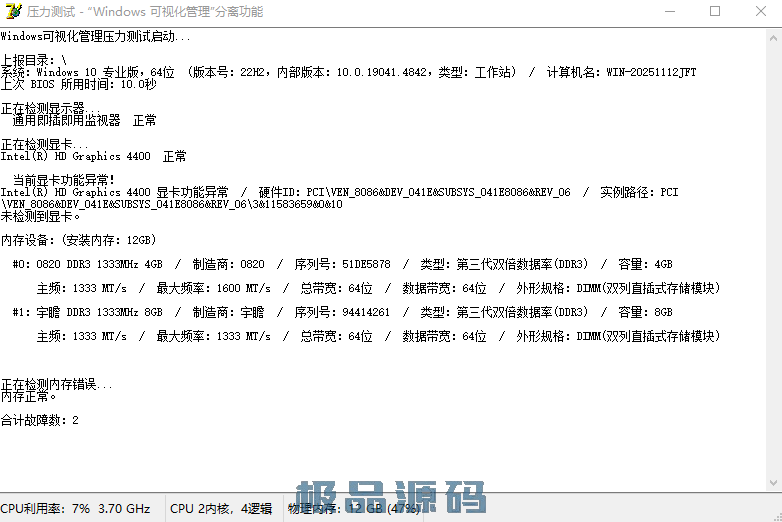Click the scroll down arrow of vertical scrollbar
Viewport: 782px width, 522px height.
(x=773, y=484)
